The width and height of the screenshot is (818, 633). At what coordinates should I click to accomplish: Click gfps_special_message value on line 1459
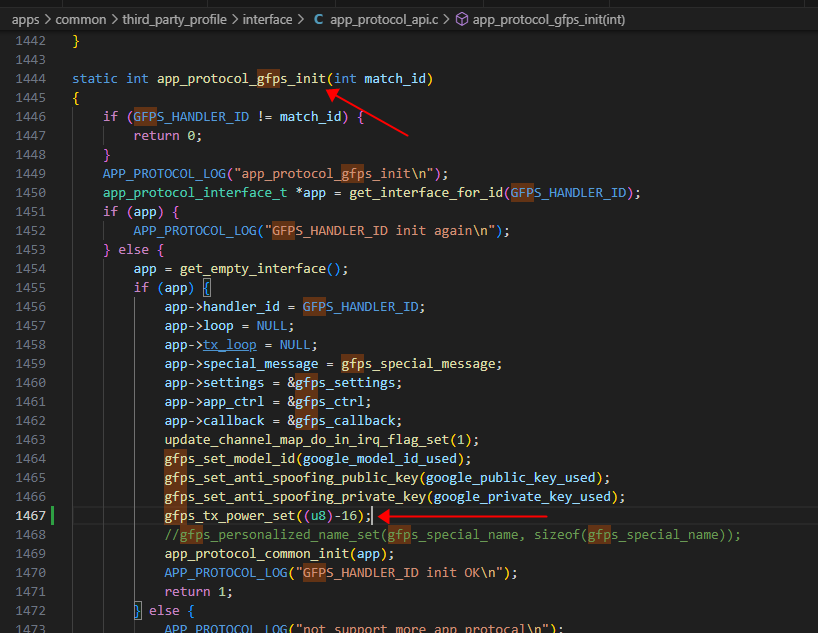(419, 364)
